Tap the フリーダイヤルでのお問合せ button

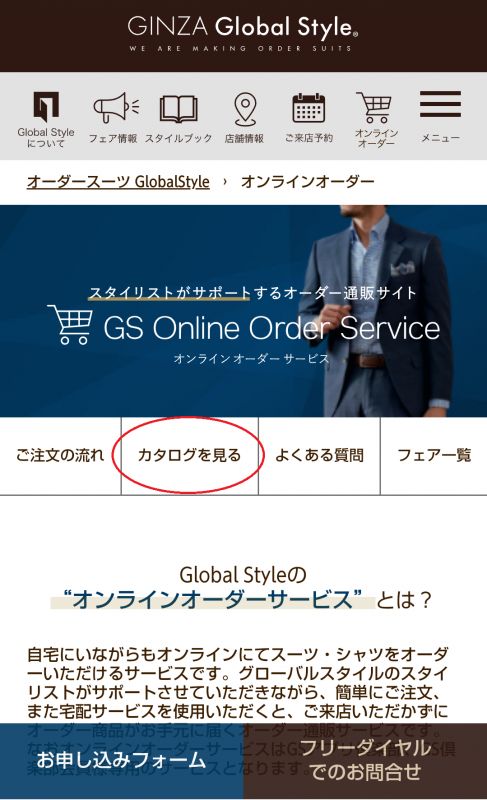(365, 761)
